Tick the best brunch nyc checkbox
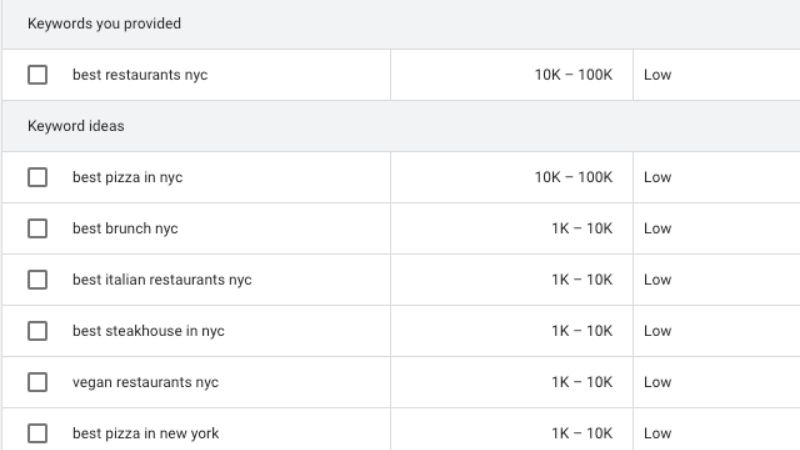Image resolution: width=800 pixels, height=450 pixels. [x=37, y=228]
